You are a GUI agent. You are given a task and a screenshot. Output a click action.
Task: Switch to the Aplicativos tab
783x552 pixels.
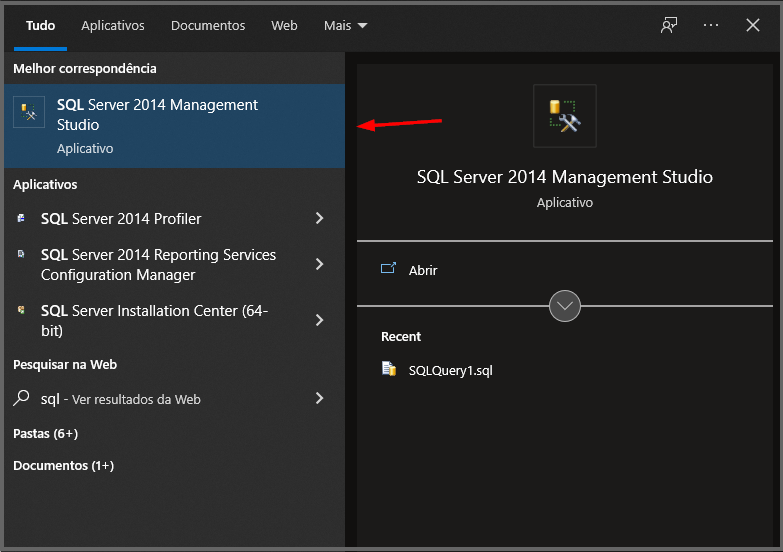click(x=113, y=25)
